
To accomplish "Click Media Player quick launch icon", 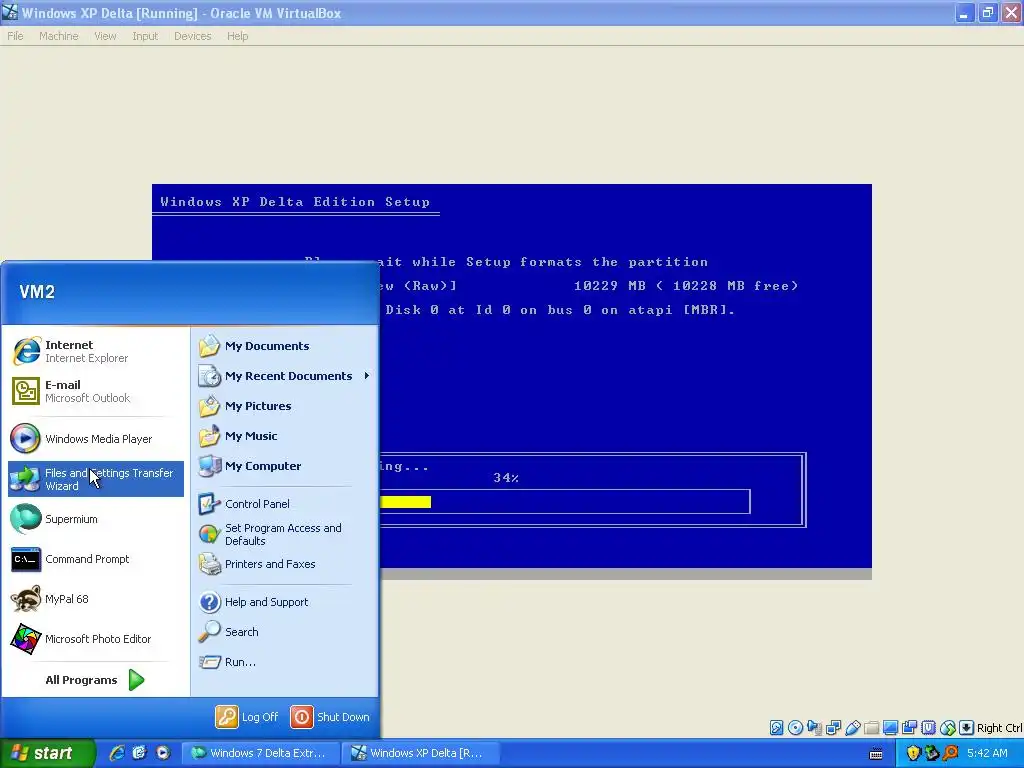I will [x=163, y=753].
